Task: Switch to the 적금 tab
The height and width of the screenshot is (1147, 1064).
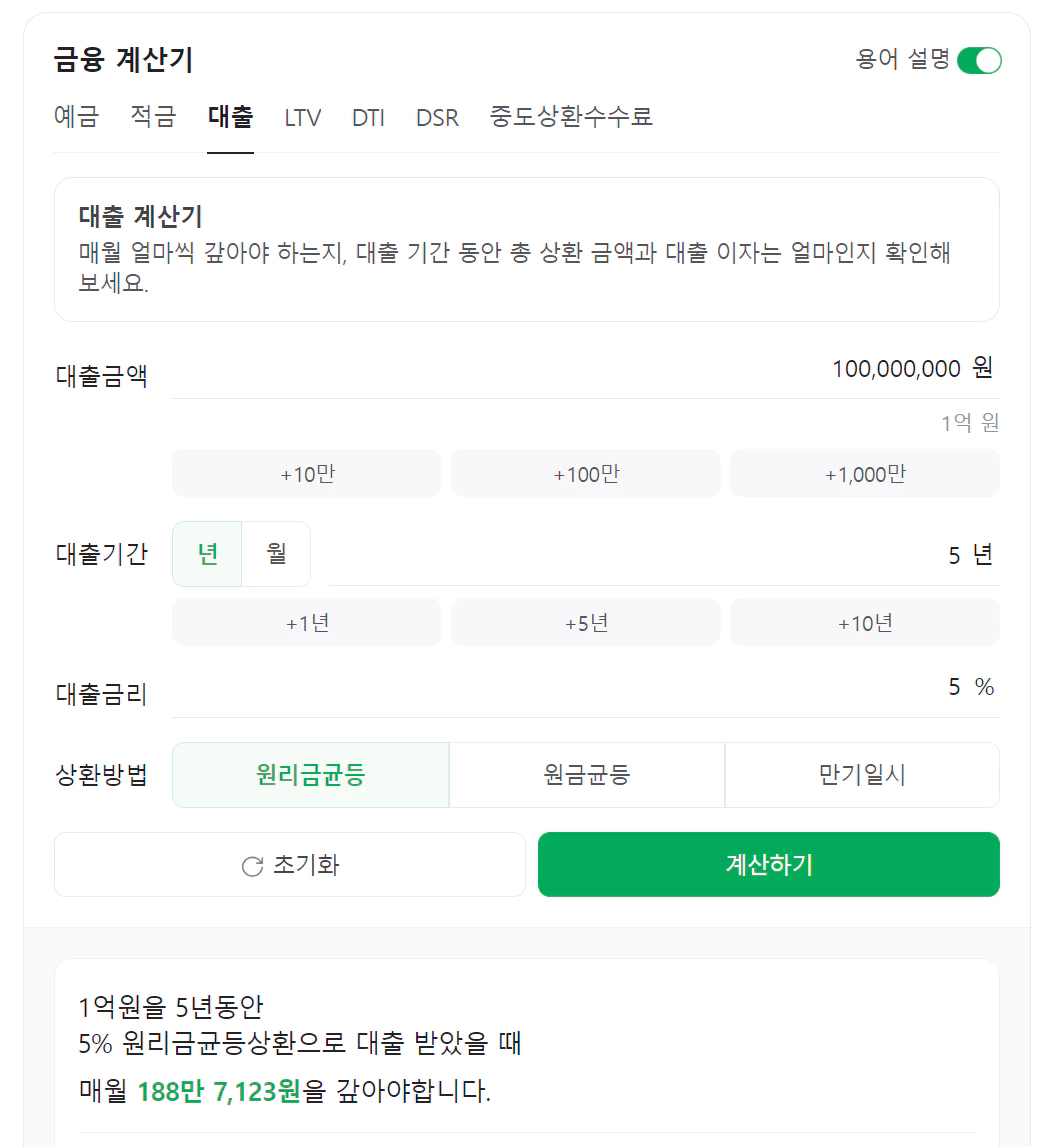Action: (152, 117)
